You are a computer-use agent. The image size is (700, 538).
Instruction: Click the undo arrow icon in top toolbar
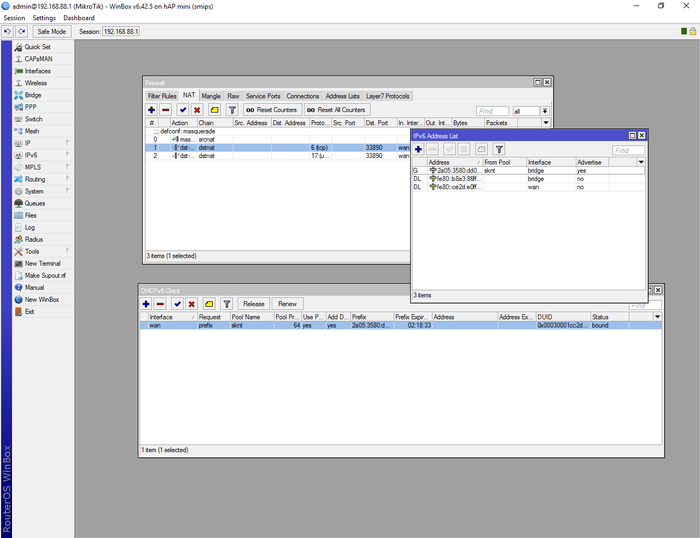tap(8, 32)
